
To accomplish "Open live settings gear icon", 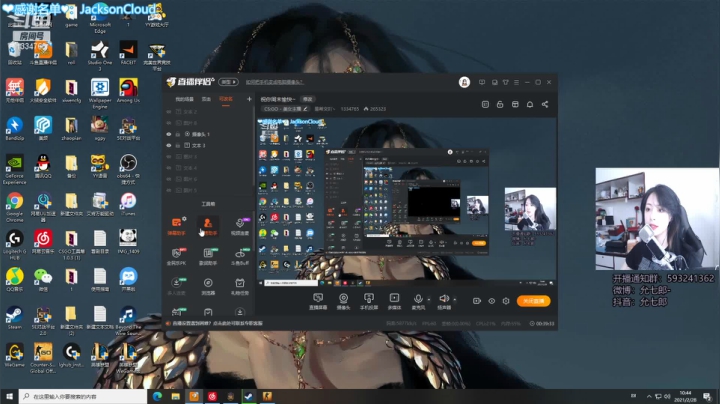I will point(506,301).
